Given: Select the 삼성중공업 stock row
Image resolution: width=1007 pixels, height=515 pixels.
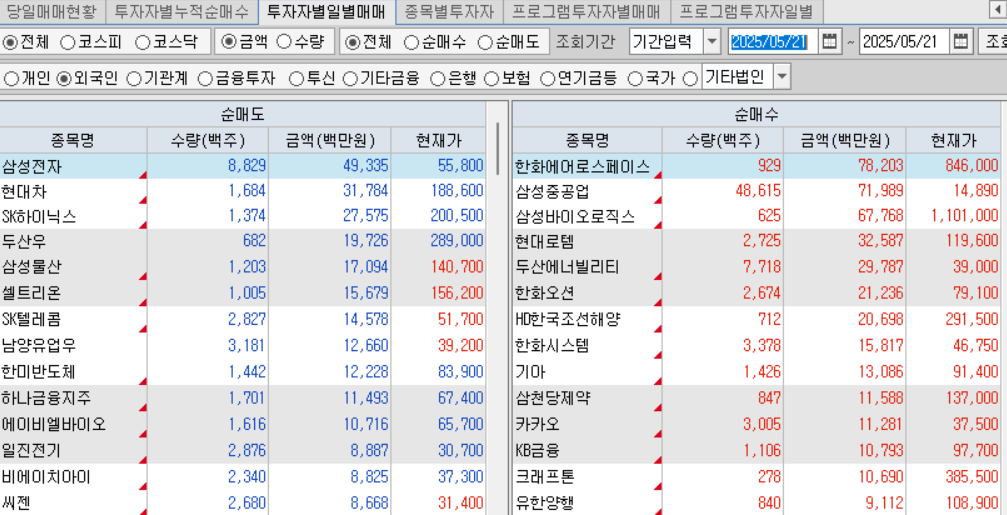Looking at the screenshot, I should click(758, 191).
